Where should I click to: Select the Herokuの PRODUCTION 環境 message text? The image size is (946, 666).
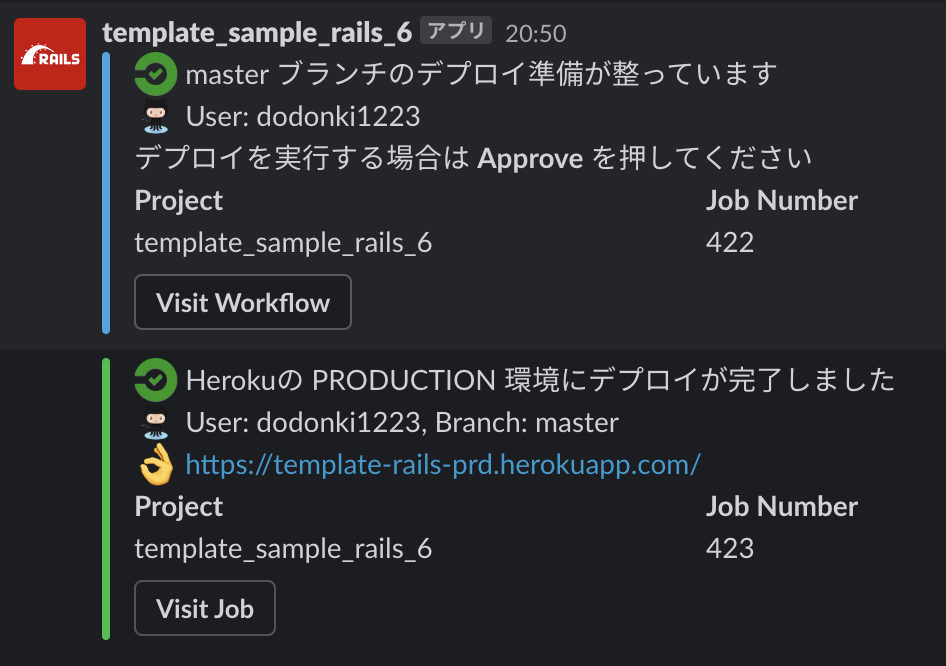(x=540, y=380)
